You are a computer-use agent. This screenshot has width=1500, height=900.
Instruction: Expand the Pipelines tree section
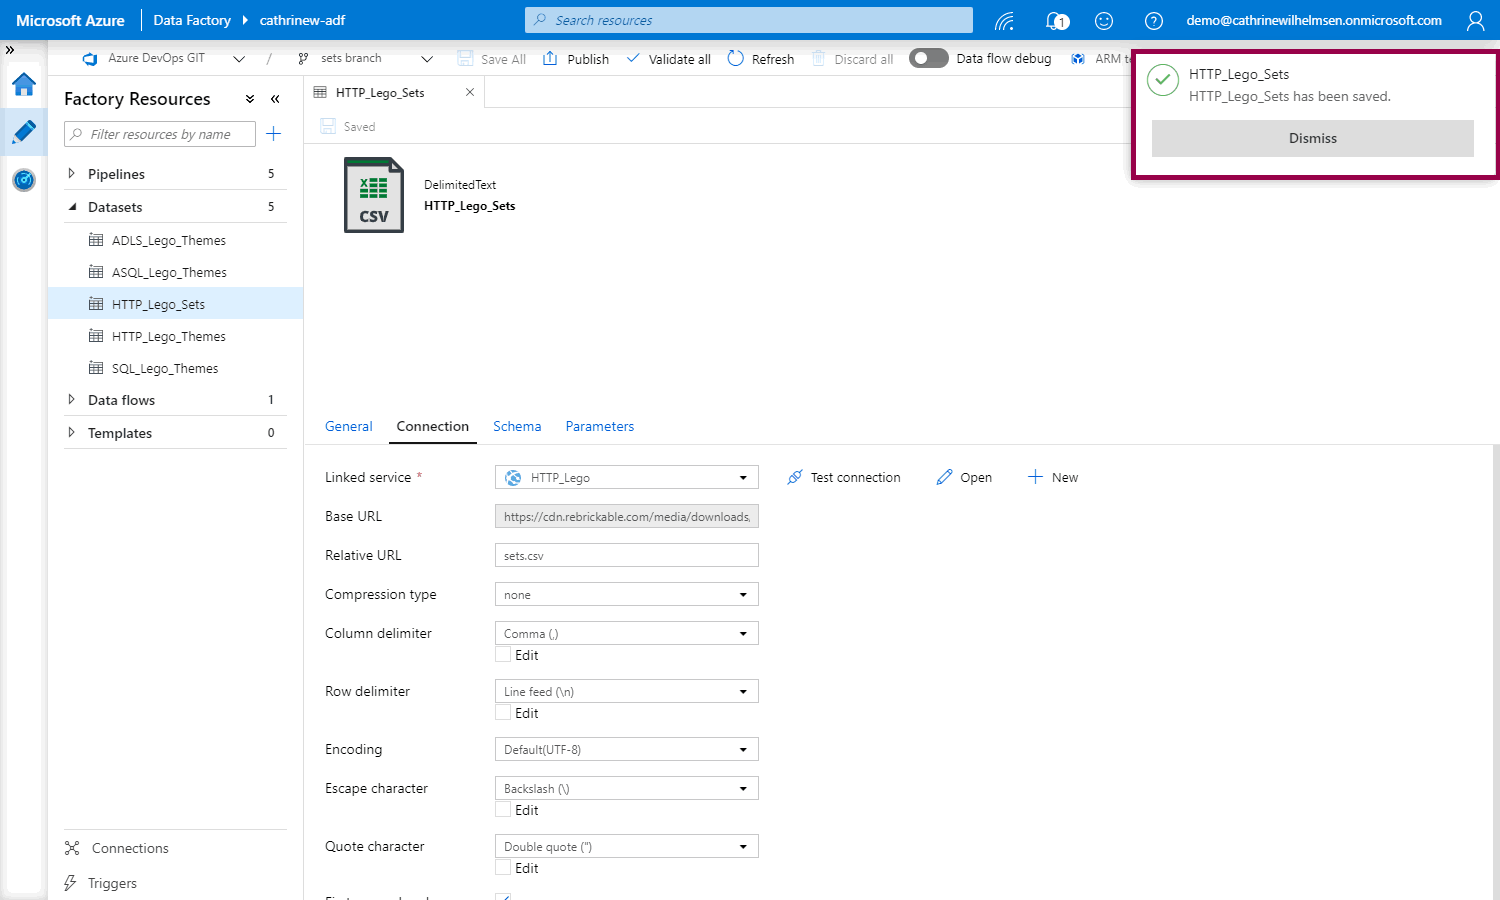[x=71, y=174]
